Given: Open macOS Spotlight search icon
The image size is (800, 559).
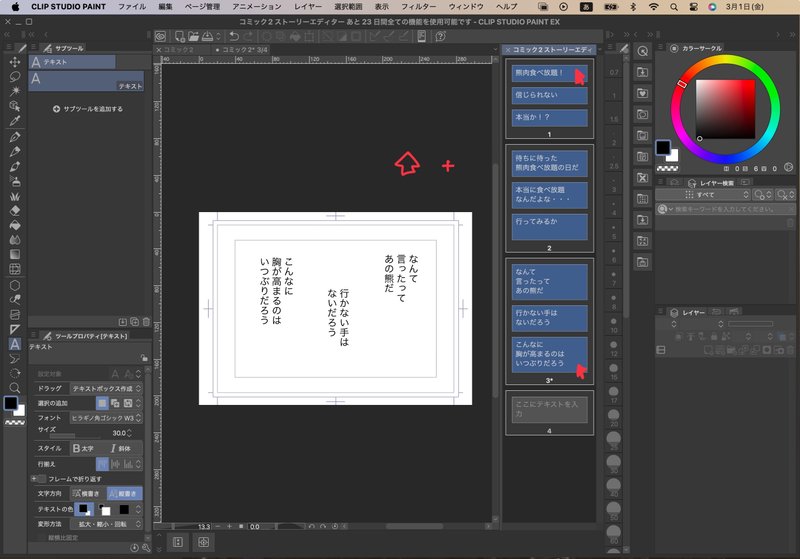Looking at the screenshot, I should [674, 7].
